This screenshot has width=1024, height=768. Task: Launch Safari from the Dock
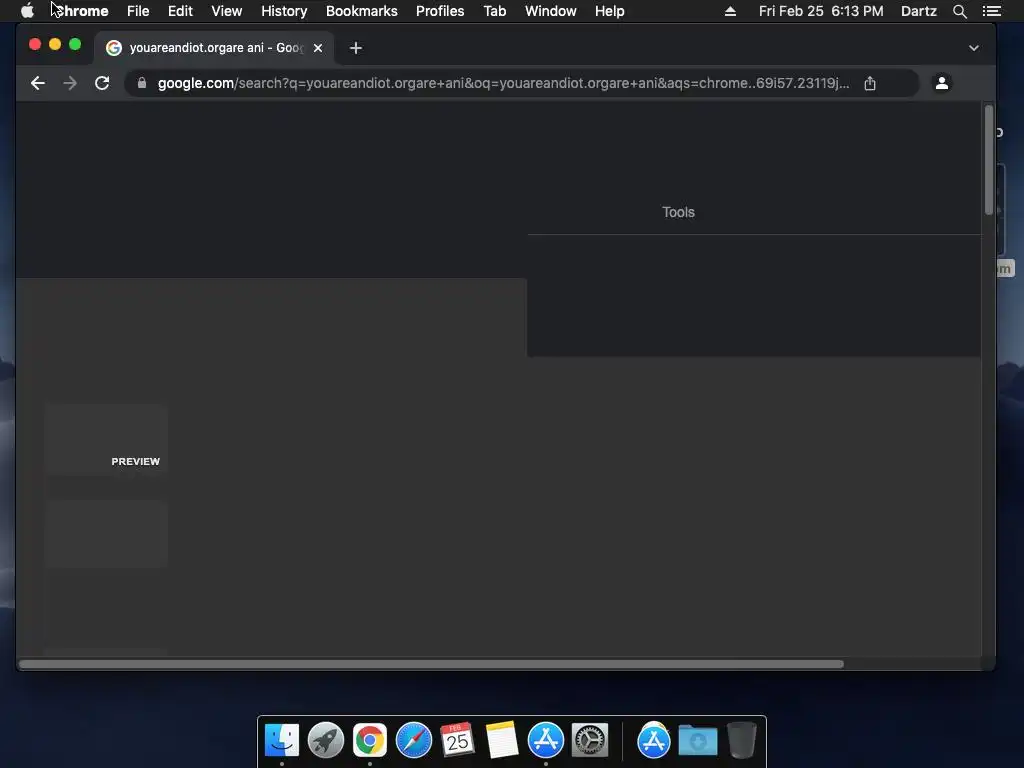pos(414,740)
